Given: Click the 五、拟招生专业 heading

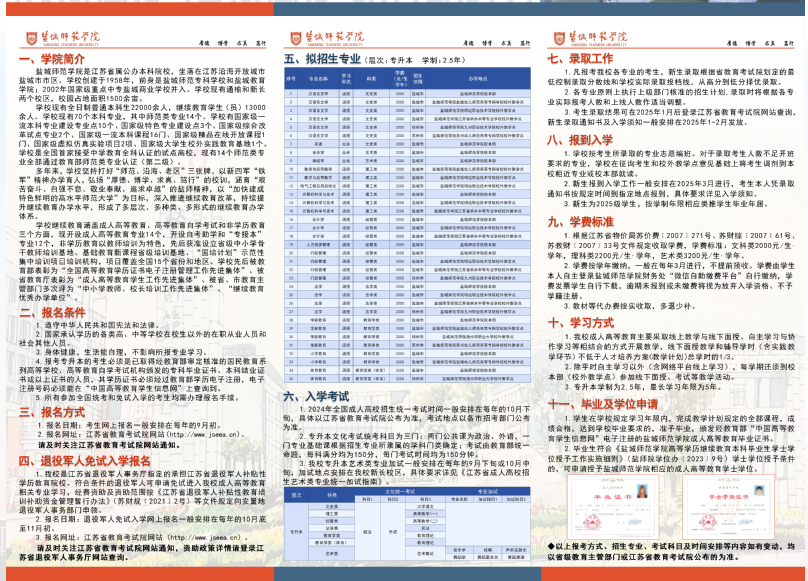Looking at the screenshot, I should (322, 59).
